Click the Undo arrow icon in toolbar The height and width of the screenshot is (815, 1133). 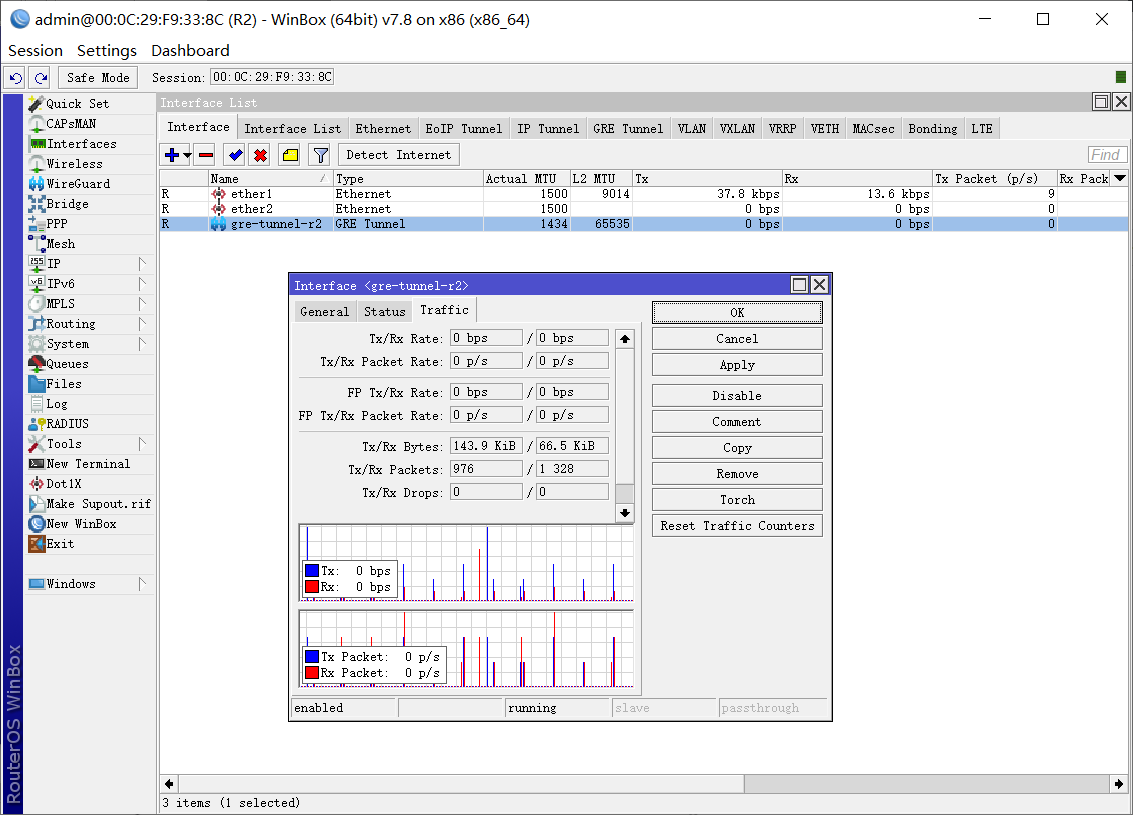tap(16, 77)
